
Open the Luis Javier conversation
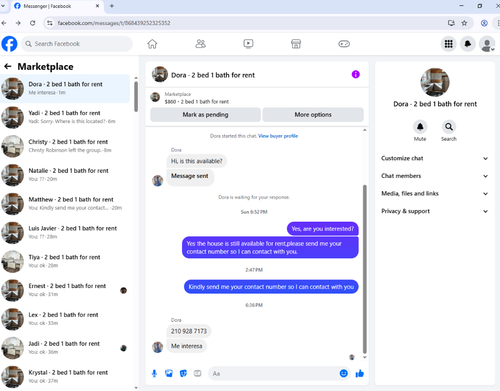(65, 233)
